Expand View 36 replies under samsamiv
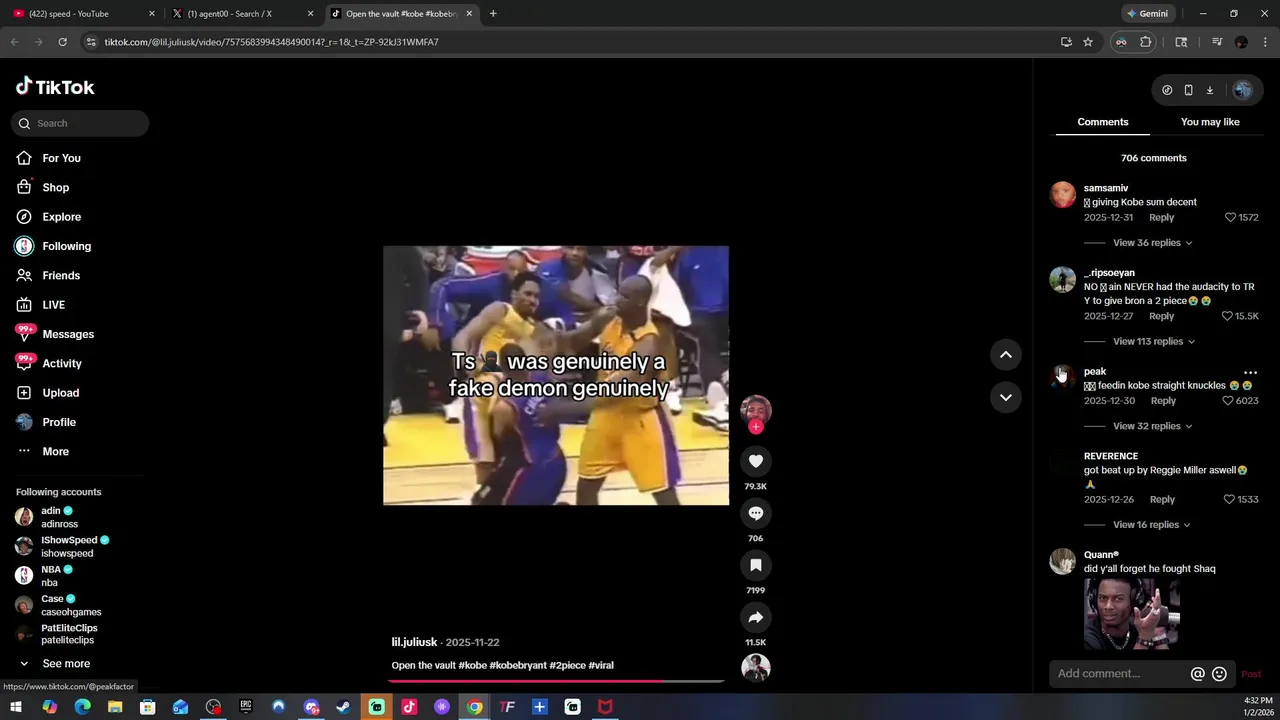Screen dimensions: 1280x720 coord(1152,243)
